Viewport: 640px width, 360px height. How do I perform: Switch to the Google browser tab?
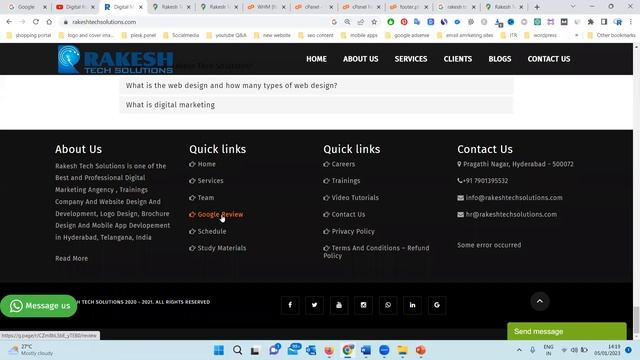pyautogui.click(x=26, y=7)
